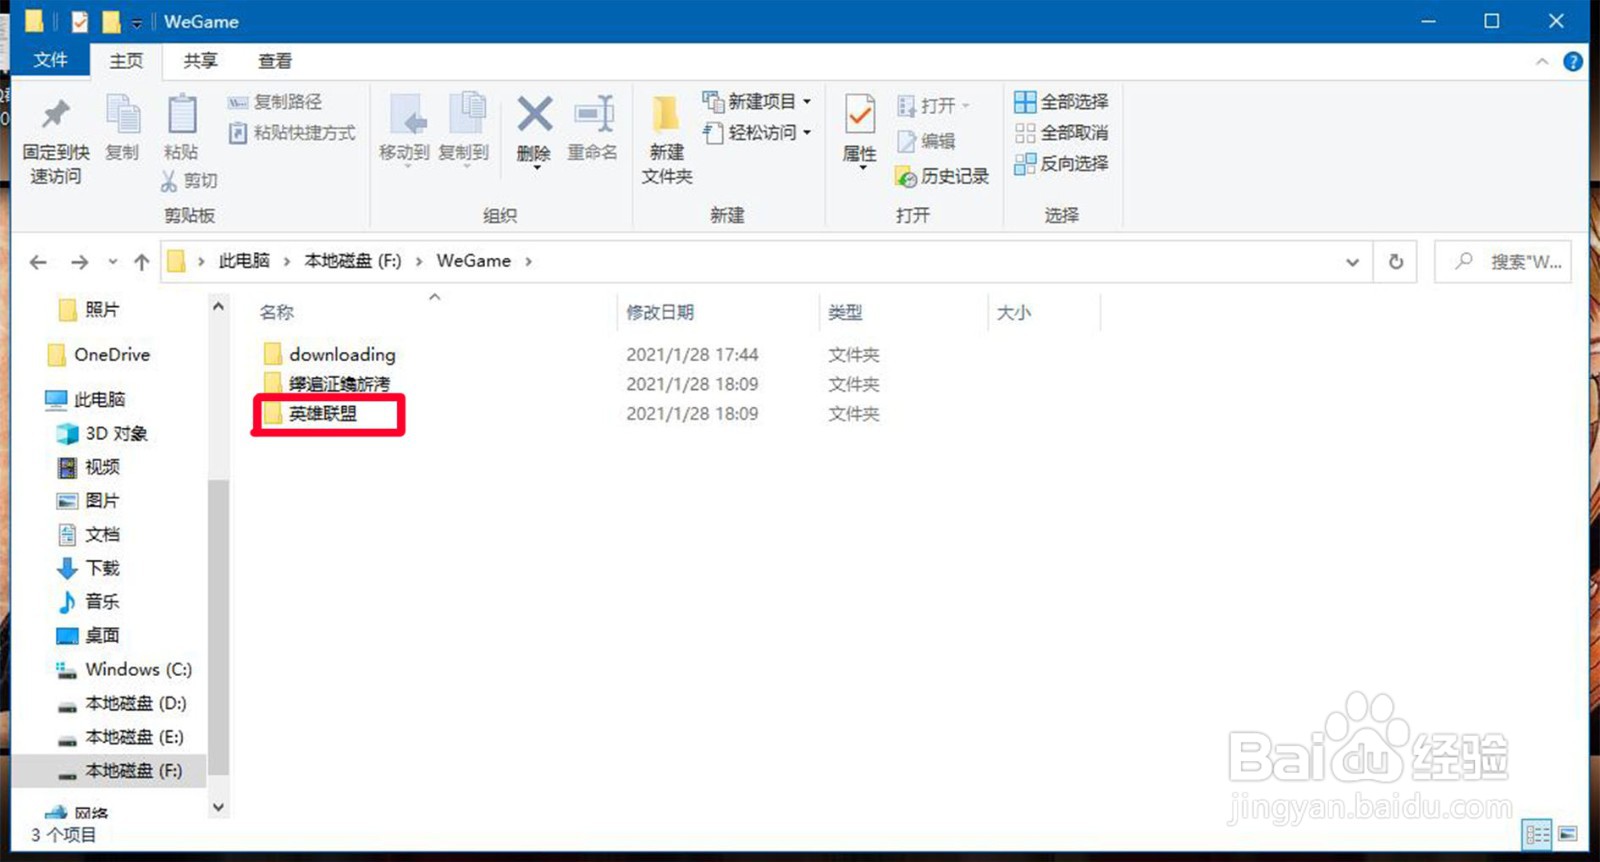The image size is (1600, 862).
Task: Open the Help question mark icon
Action: pos(1573,61)
